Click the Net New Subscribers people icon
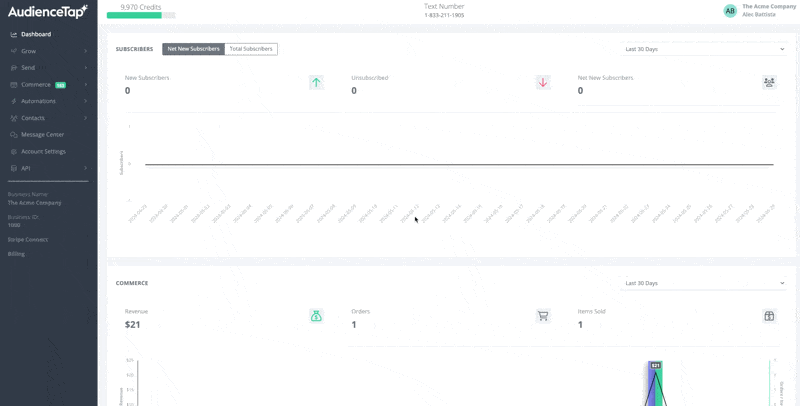This screenshot has width=800, height=406. (769, 83)
